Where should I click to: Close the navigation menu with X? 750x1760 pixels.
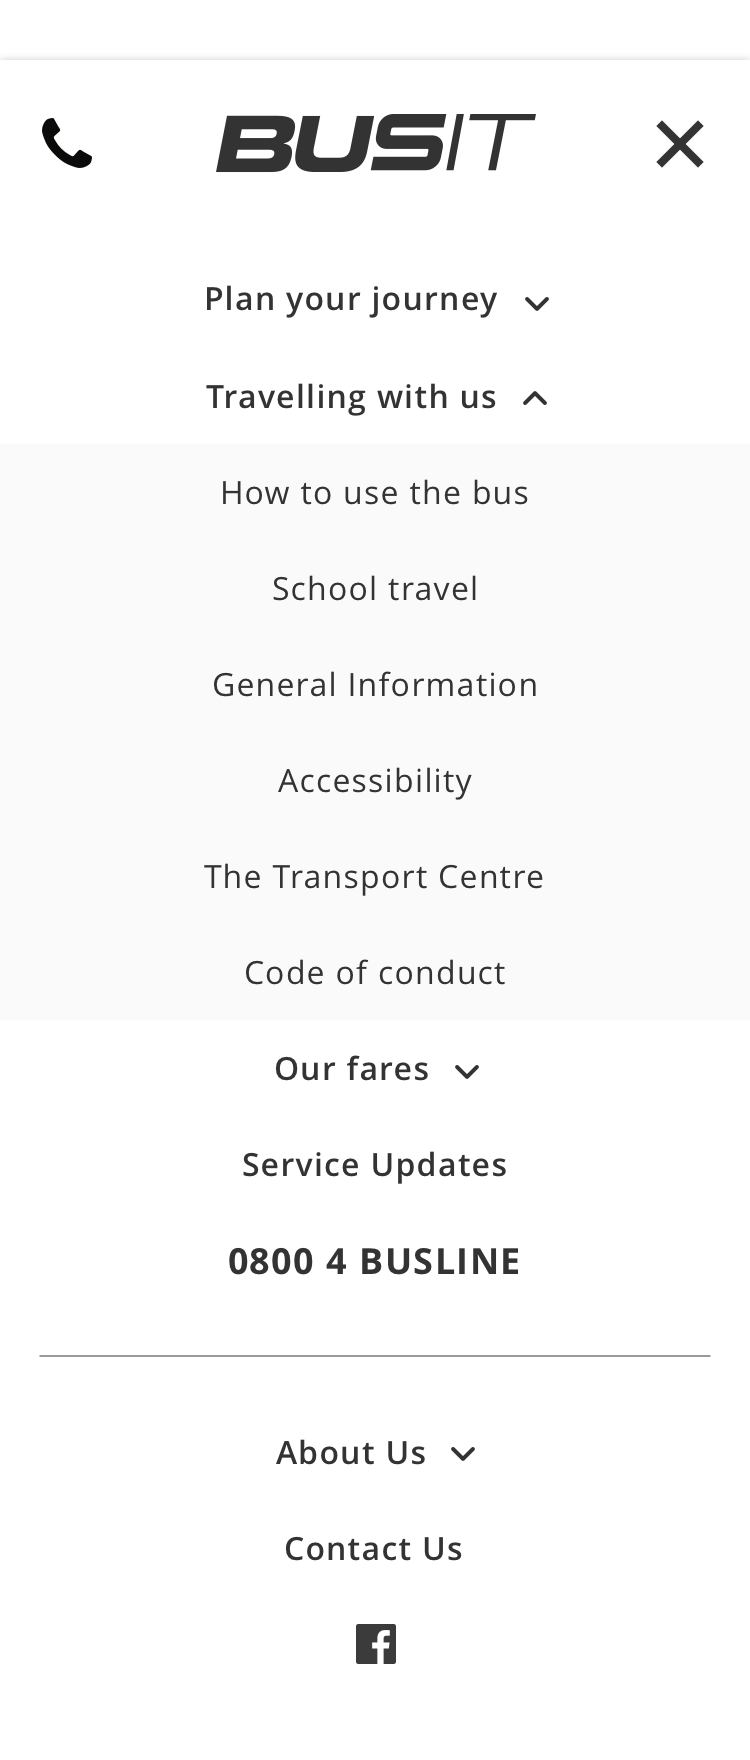[680, 144]
